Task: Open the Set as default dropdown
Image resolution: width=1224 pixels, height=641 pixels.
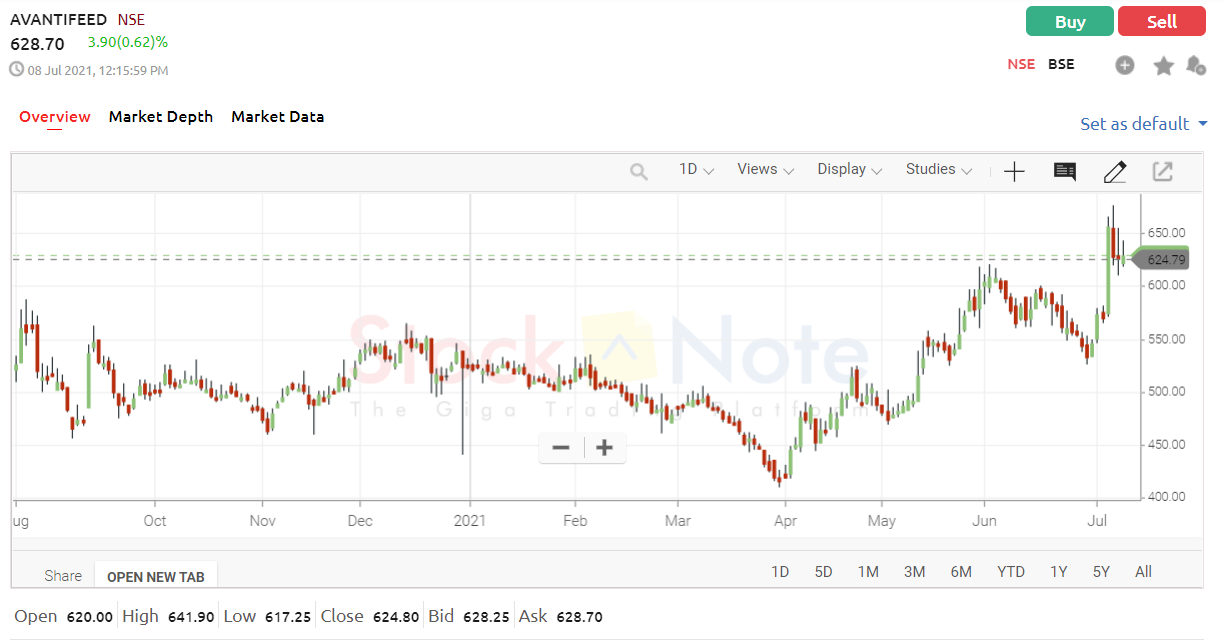Action: [1144, 124]
